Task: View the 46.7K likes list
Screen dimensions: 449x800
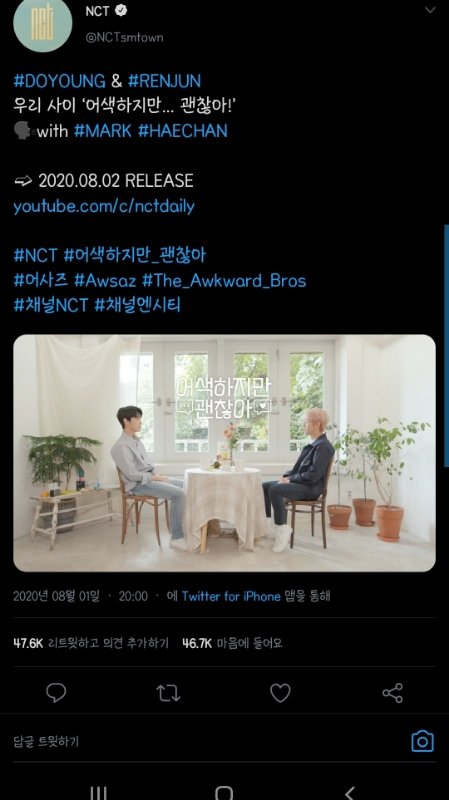Action: (x=232, y=643)
